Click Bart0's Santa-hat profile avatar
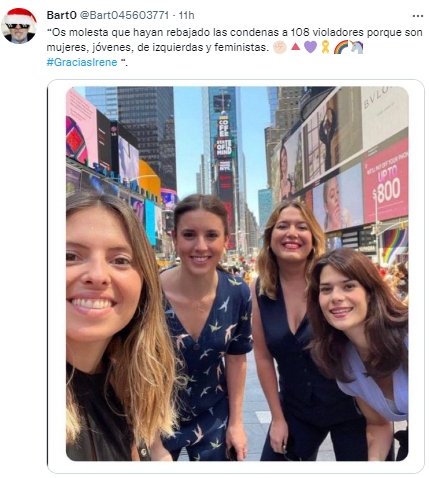429x478 pixels. click(x=19, y=26)
